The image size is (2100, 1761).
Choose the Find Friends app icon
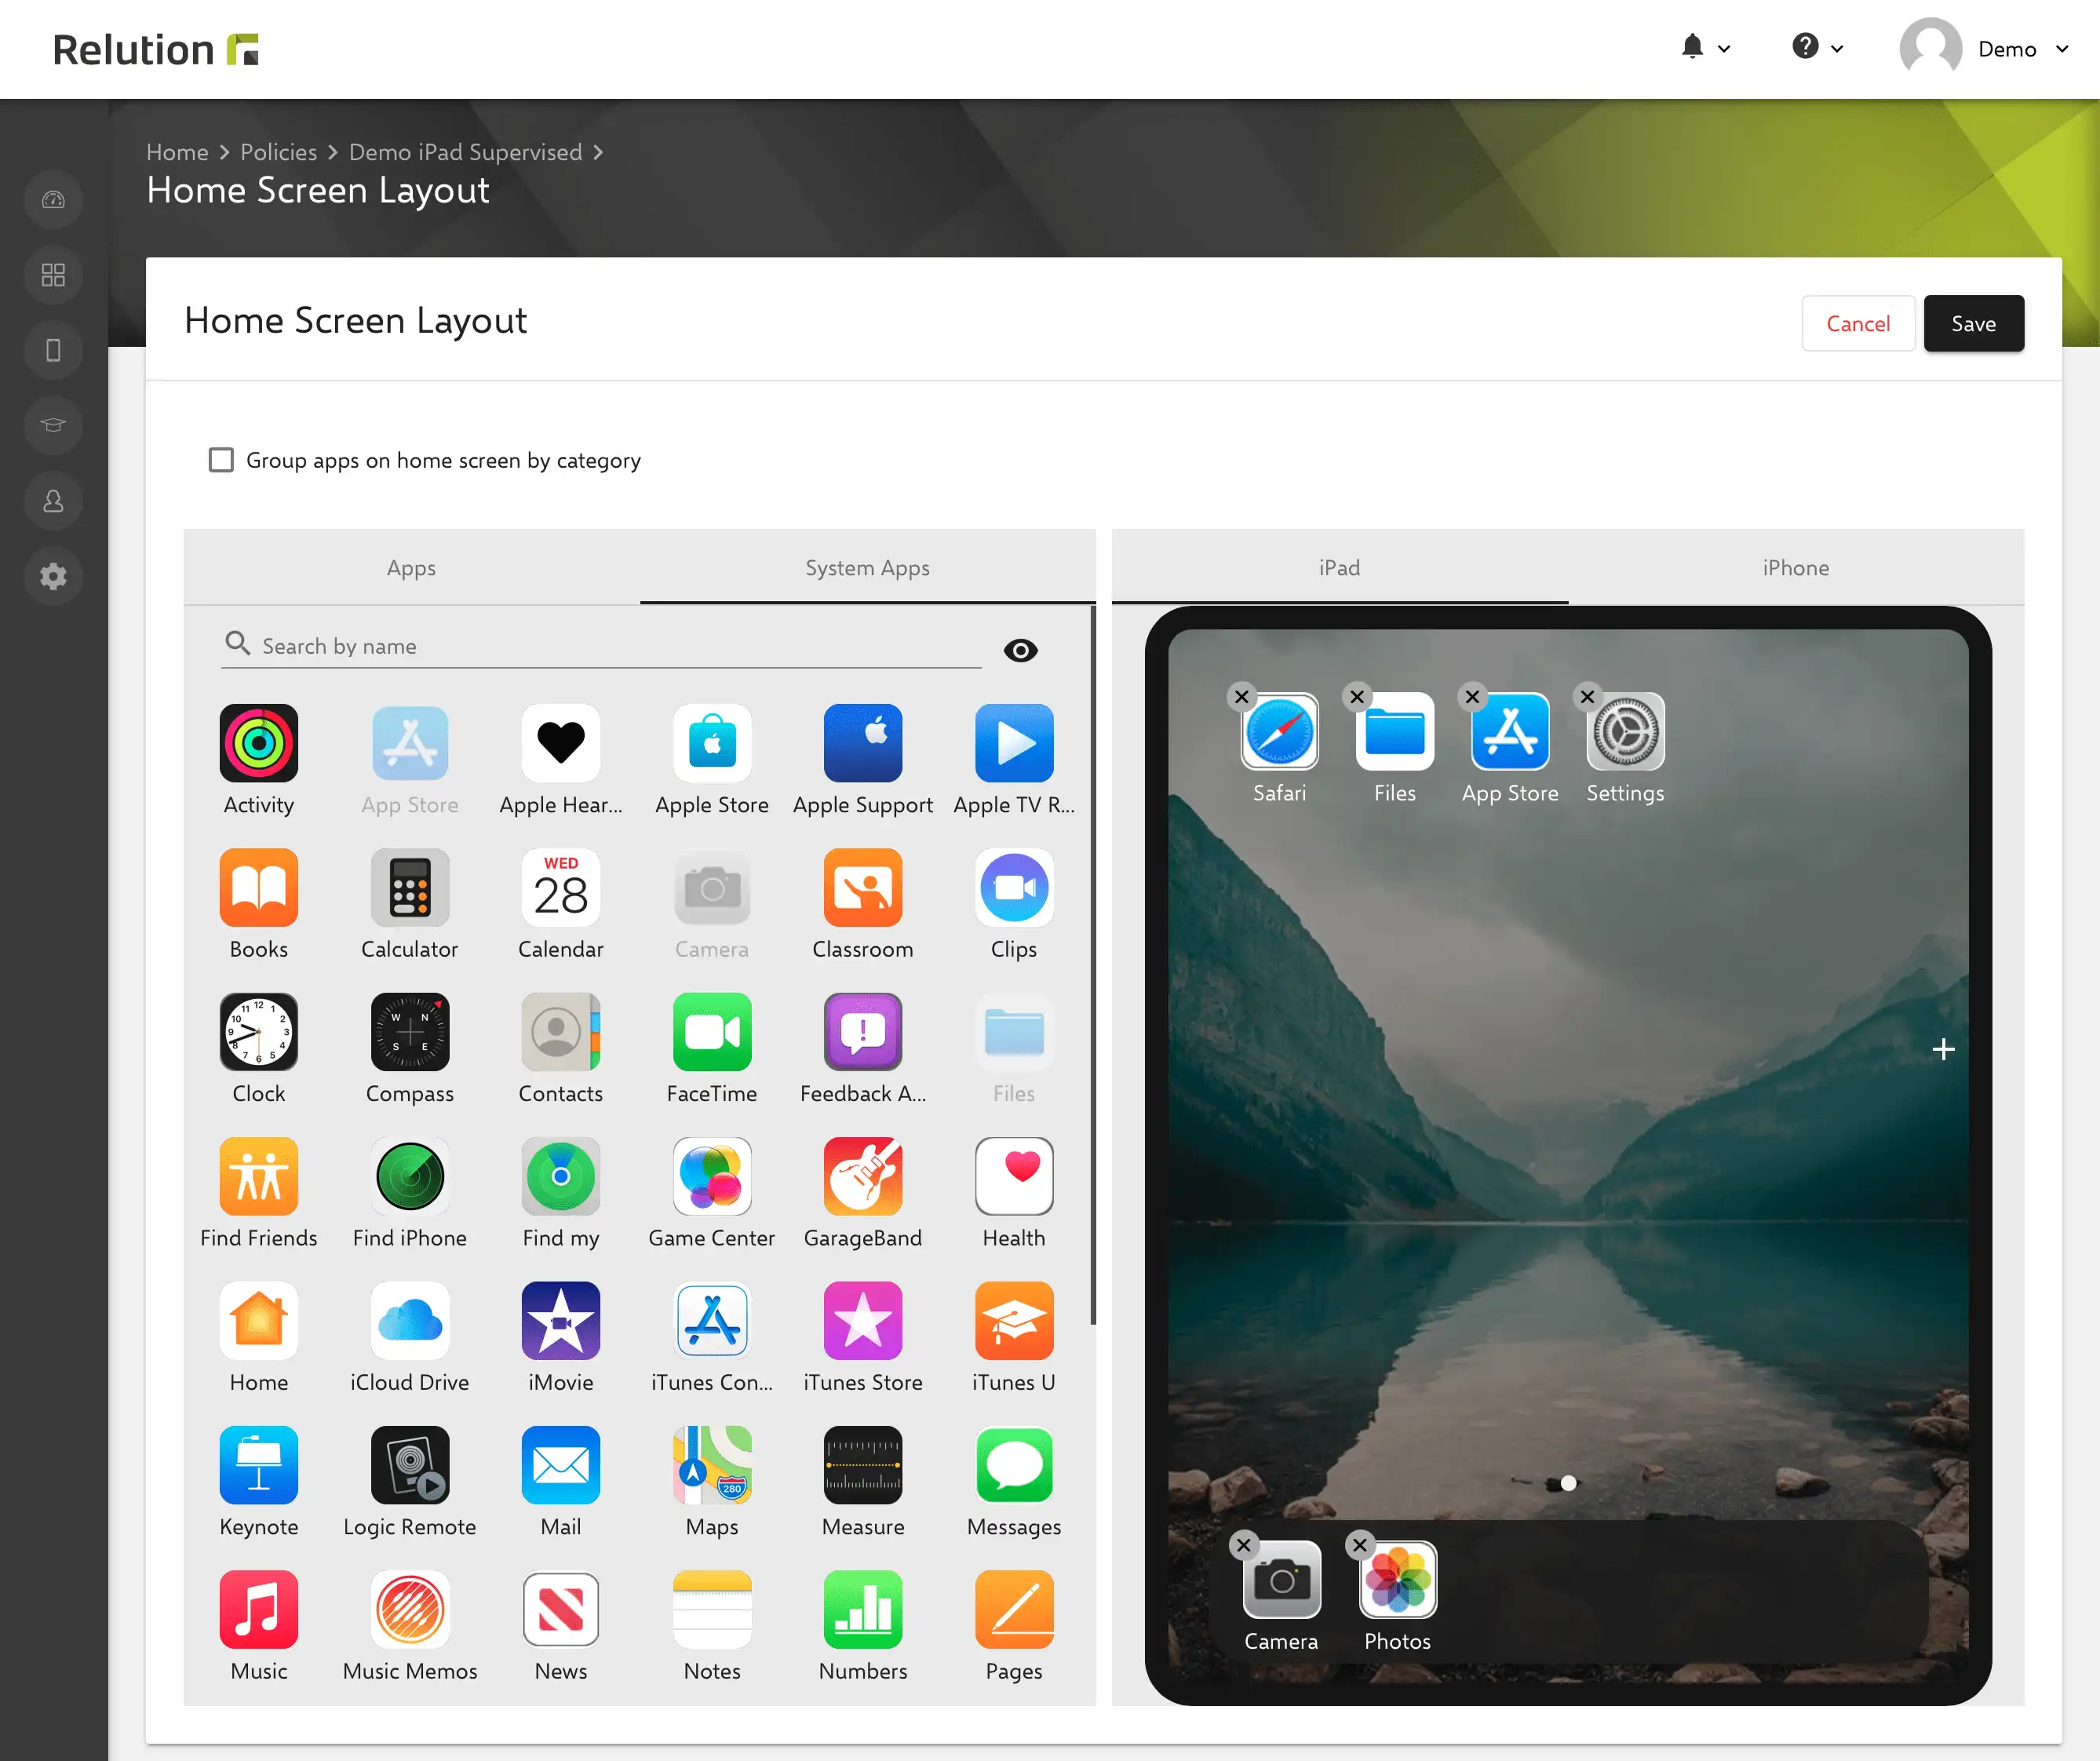point(258,1176)
